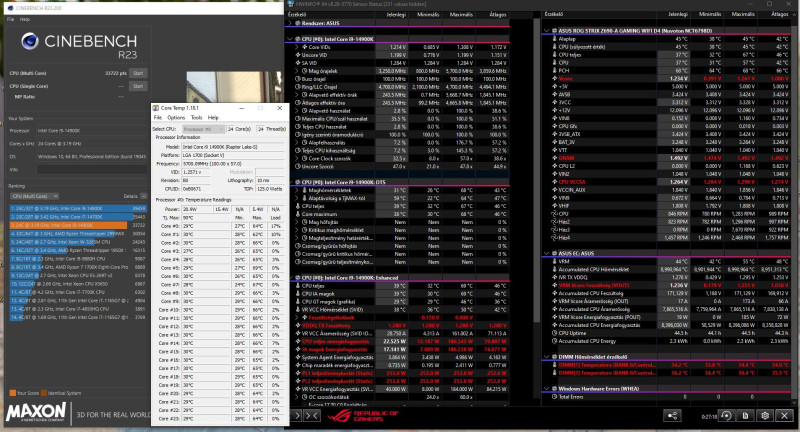This screenshot has width=800, height=432.
Task: Open Core Temp Select CPU dropdown
Action: [204, 129]
